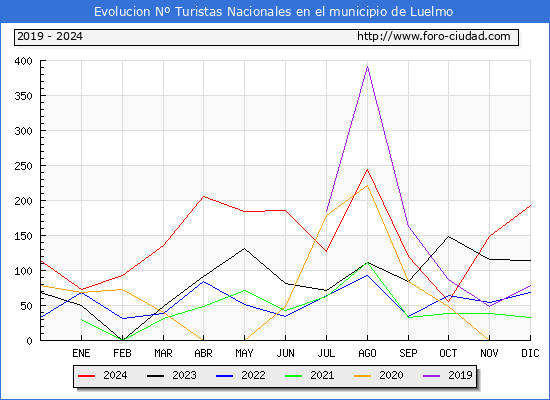Click the 250 value on y-axis

24,166
